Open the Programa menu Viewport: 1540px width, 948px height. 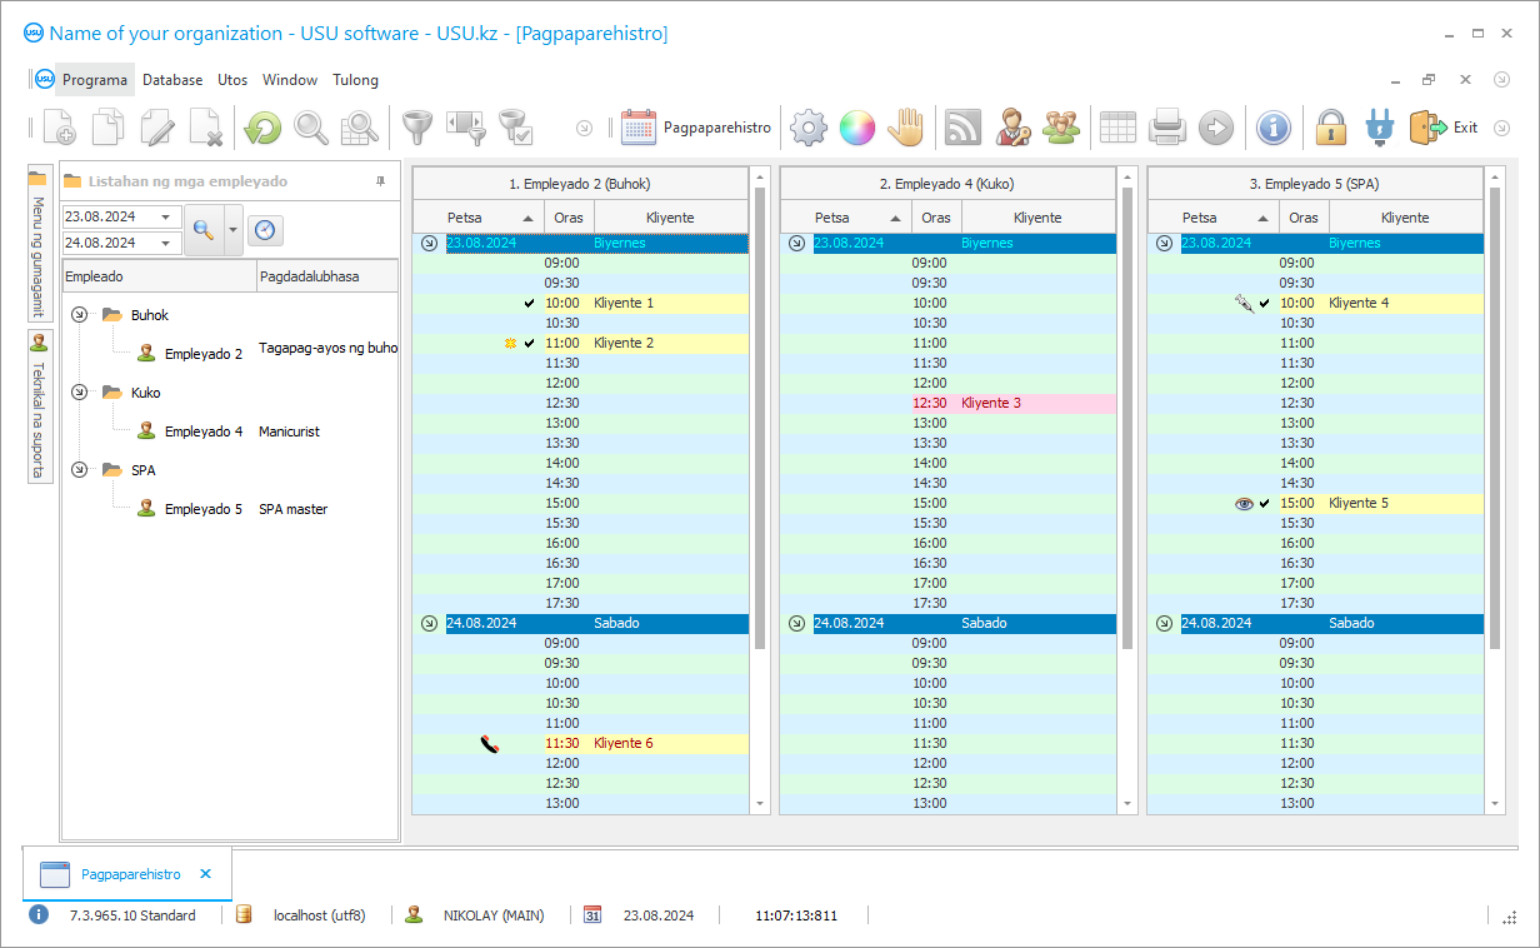coord(94,80)
